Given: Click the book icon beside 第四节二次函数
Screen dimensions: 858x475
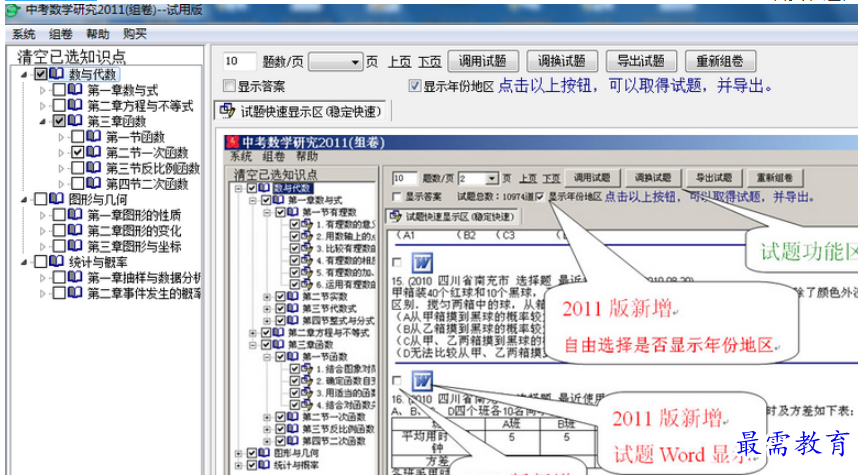Looking at the screenshot, I should pos(94,183).
